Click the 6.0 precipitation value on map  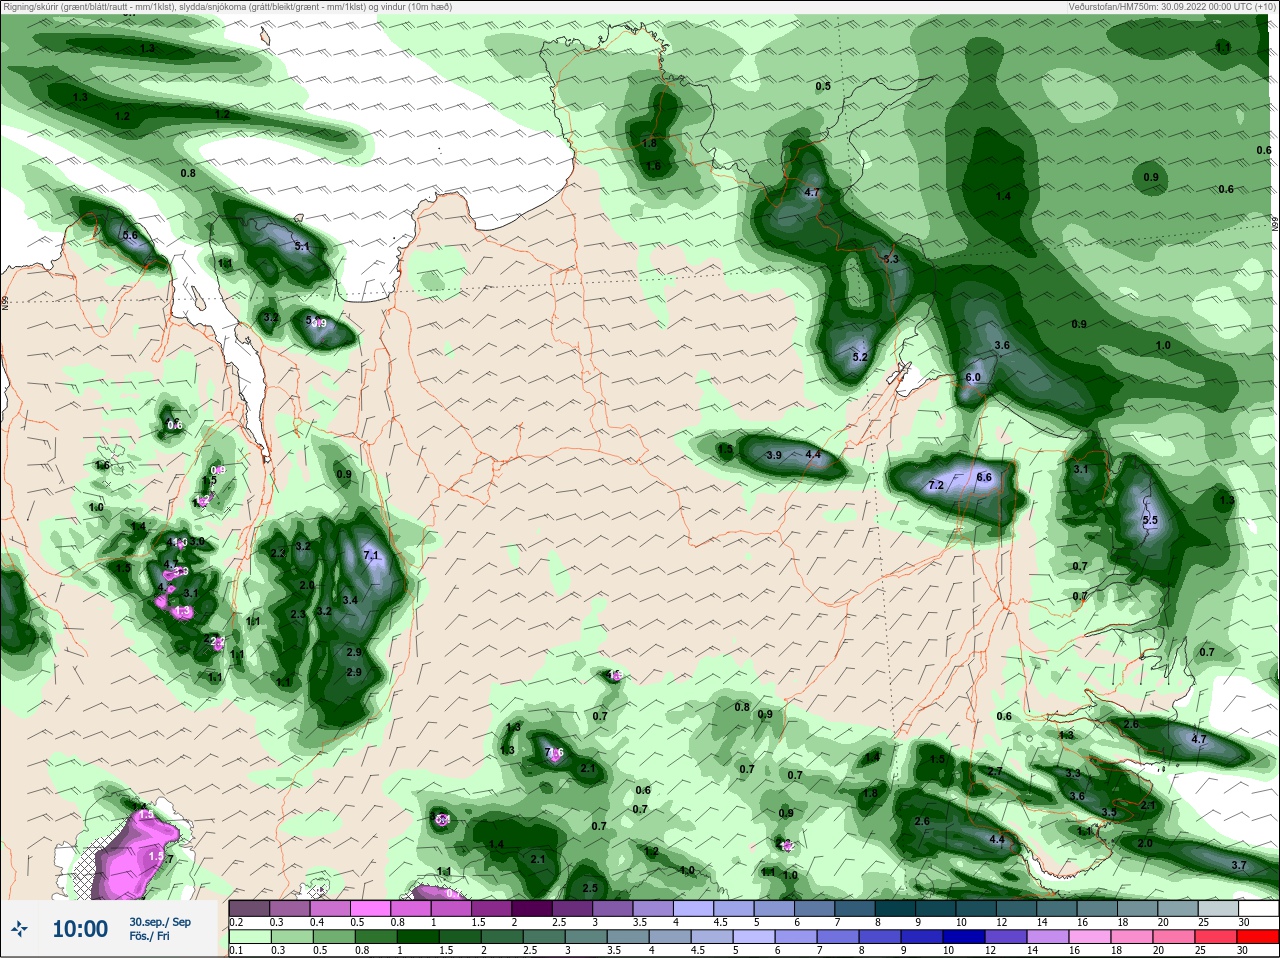click(x=972, y=377)
